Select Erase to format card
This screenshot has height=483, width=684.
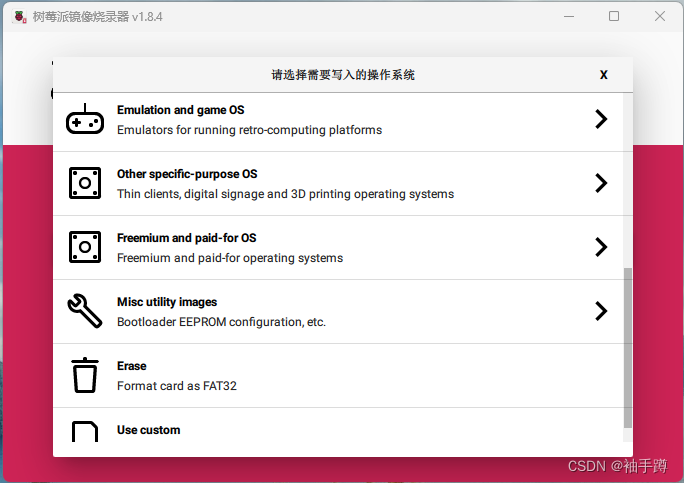(x=338, y=376)
